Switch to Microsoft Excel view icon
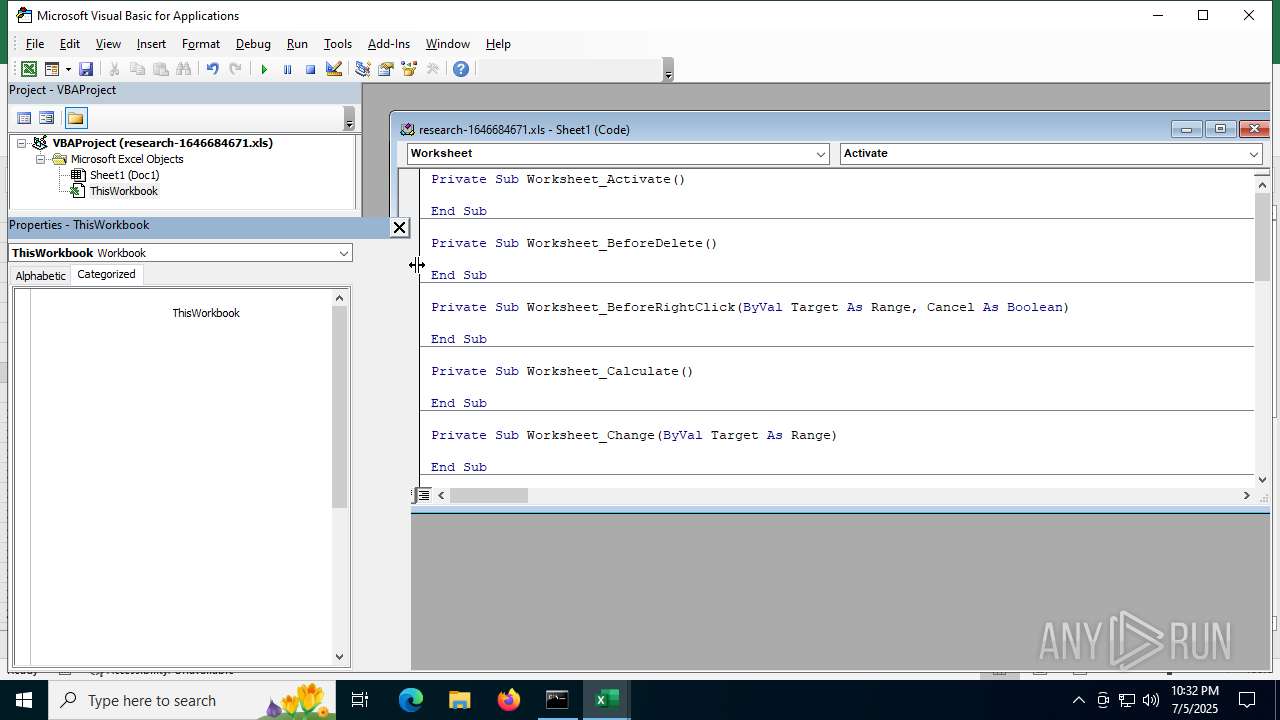The width and height of the screenshot is (1280, 720). coord(29,69)
